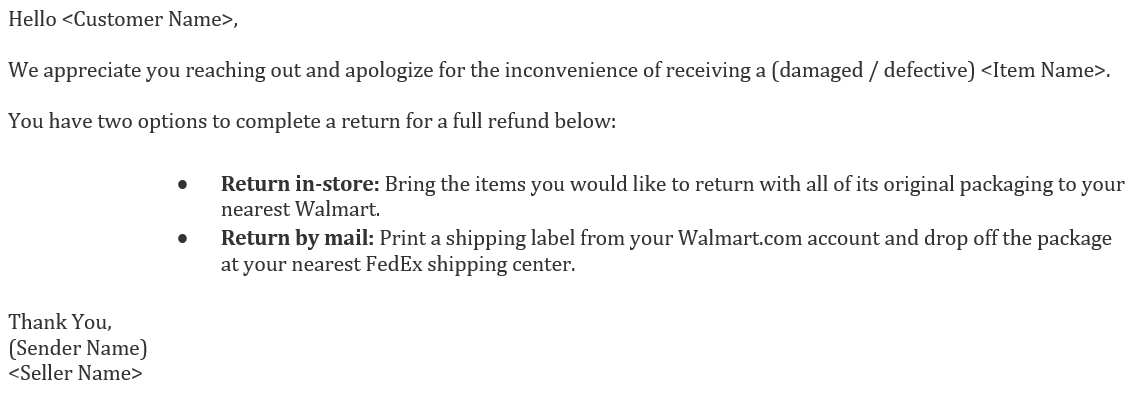Click the Thank You closing line
Viewport: 1142px width, 396px height.
[x=60, y=322]
